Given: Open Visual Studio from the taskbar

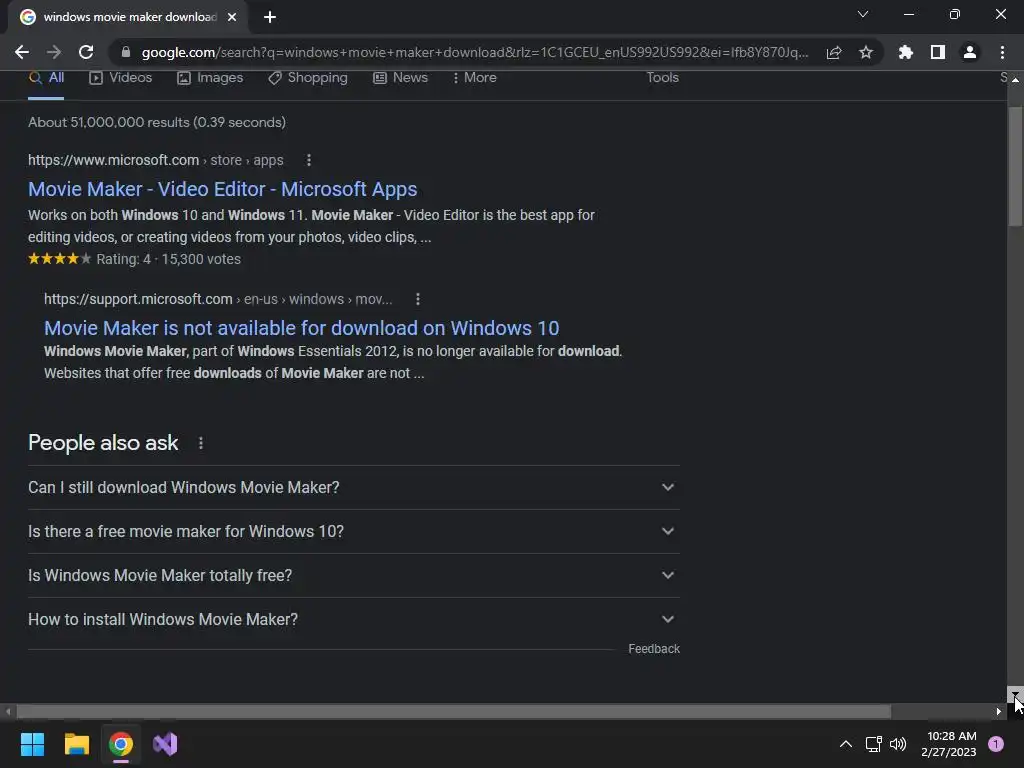Looking at the screenshot, I should pyautogui.click(x=165, y=744).
